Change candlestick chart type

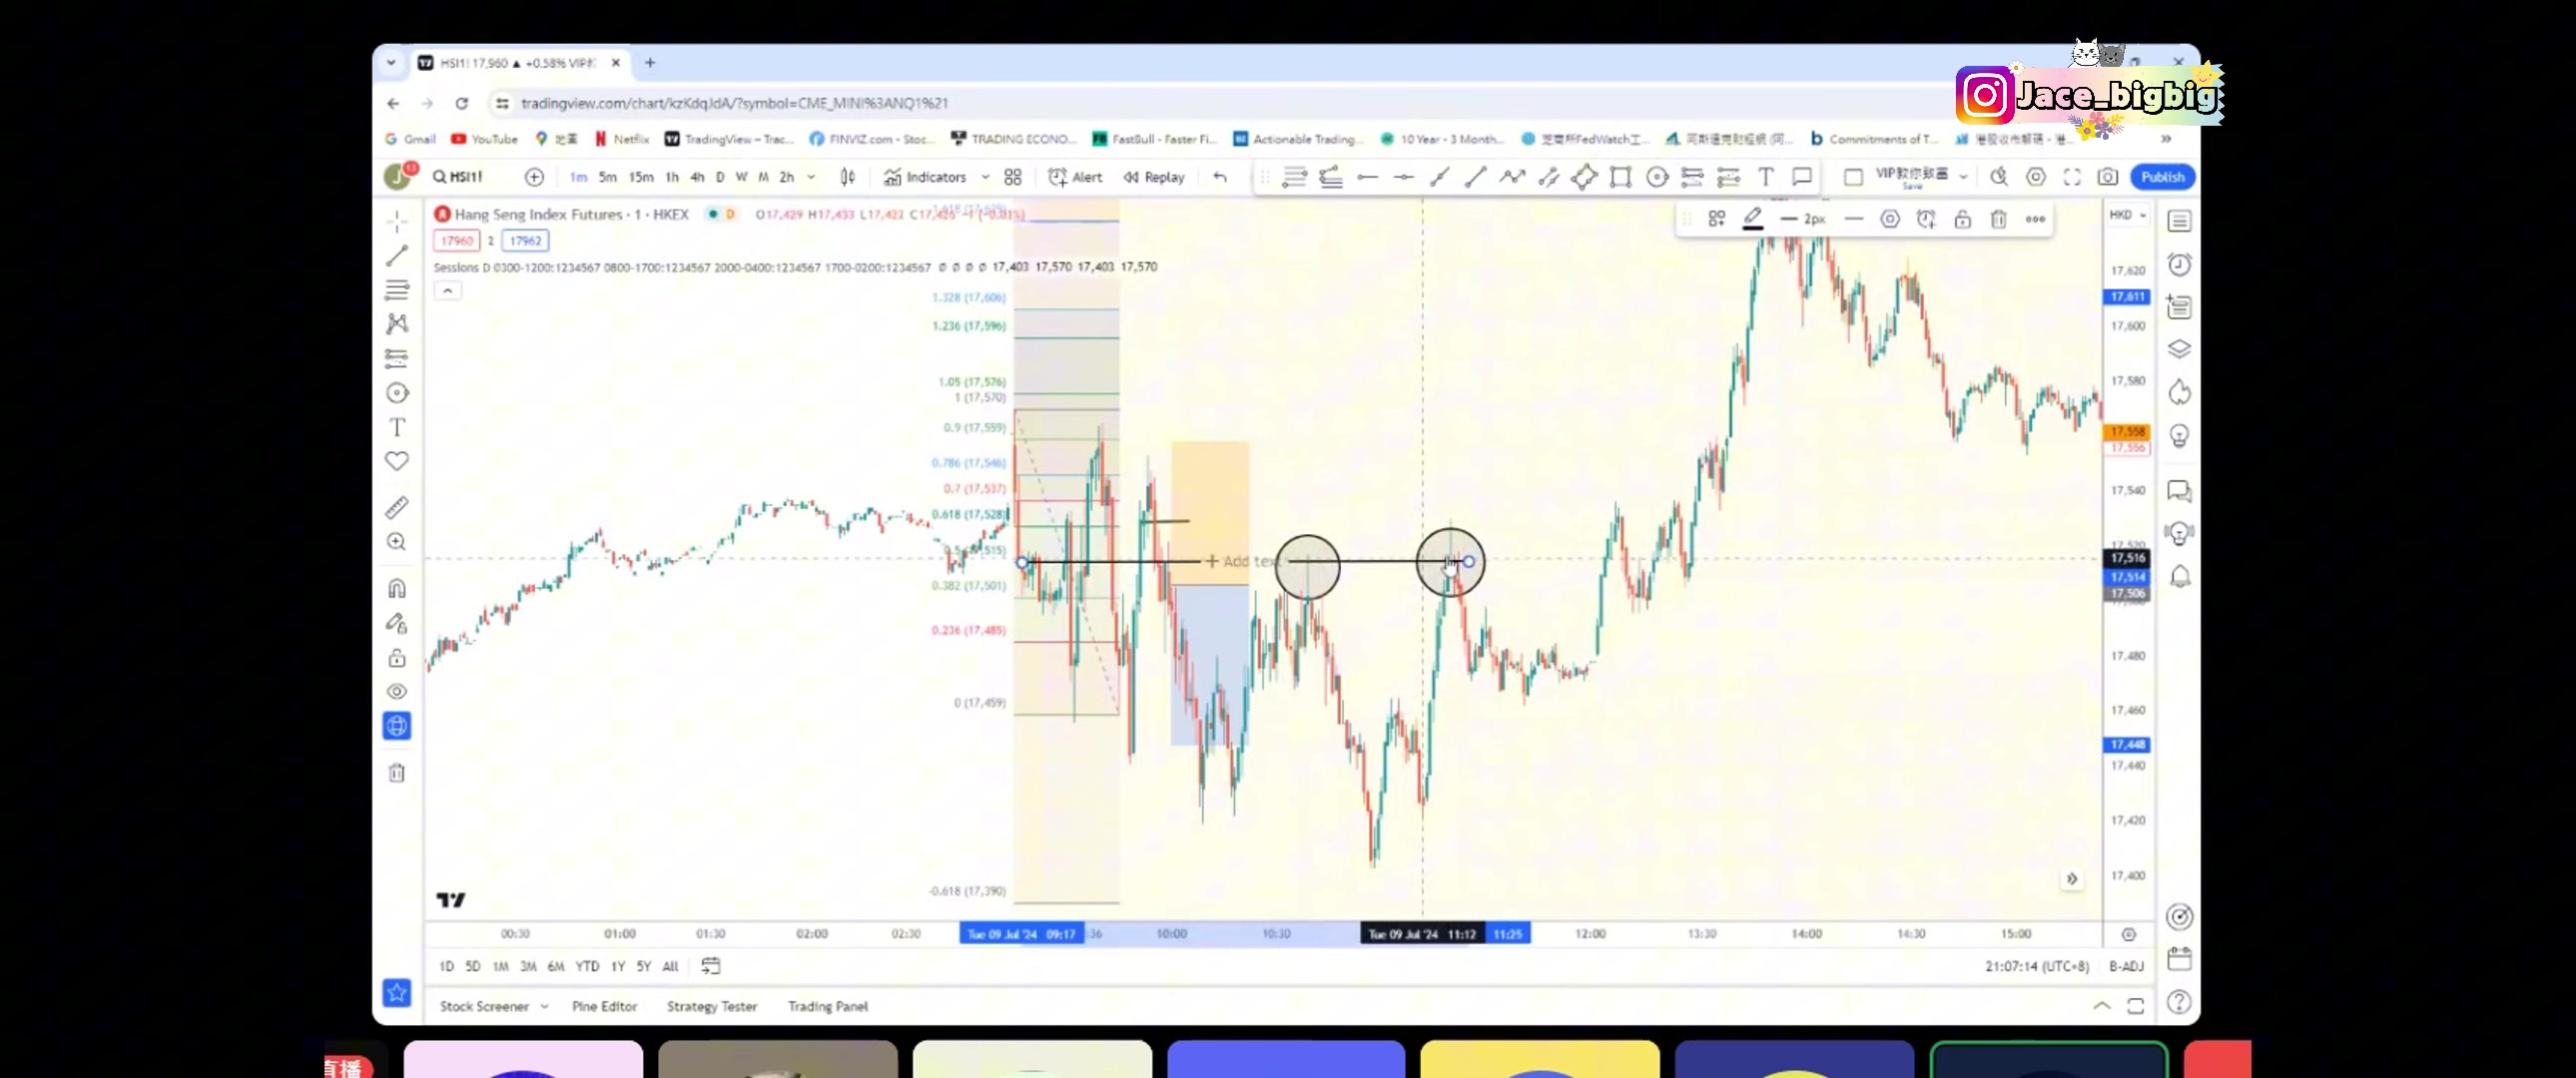pos(848,177)
